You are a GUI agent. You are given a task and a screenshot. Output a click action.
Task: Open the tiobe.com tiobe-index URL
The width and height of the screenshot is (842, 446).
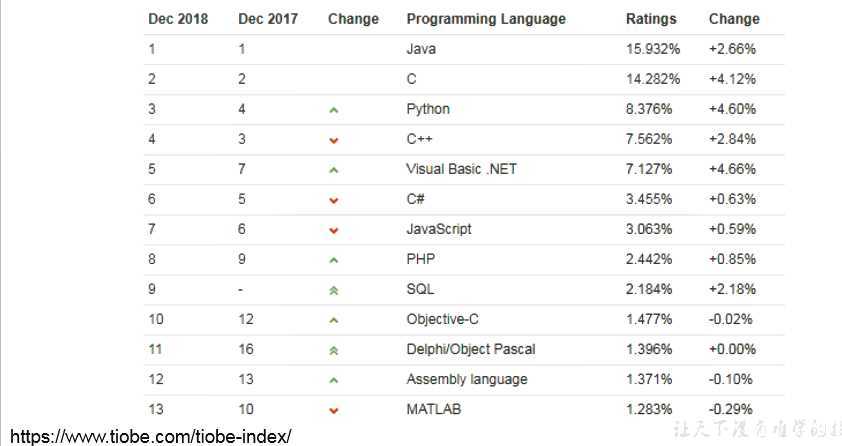[x=150, y=436]
